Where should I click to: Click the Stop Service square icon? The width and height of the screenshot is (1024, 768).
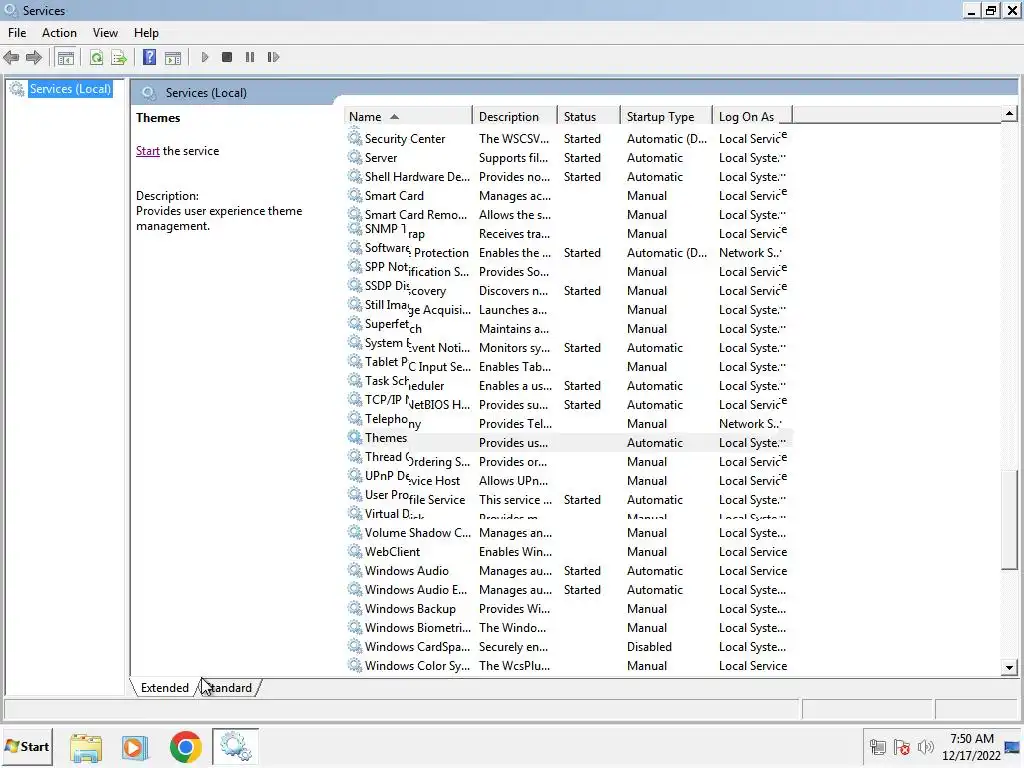(x=227, y=57)
